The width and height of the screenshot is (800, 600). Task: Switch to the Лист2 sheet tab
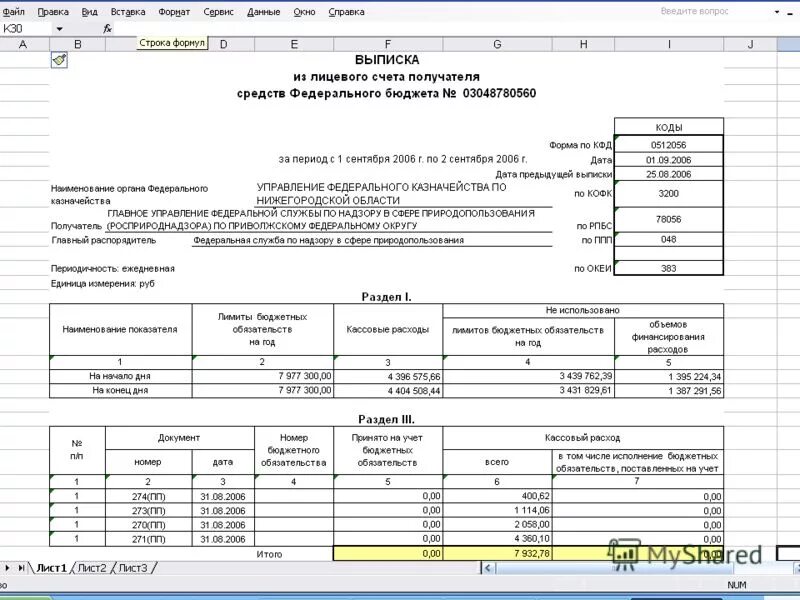(92, 568)
